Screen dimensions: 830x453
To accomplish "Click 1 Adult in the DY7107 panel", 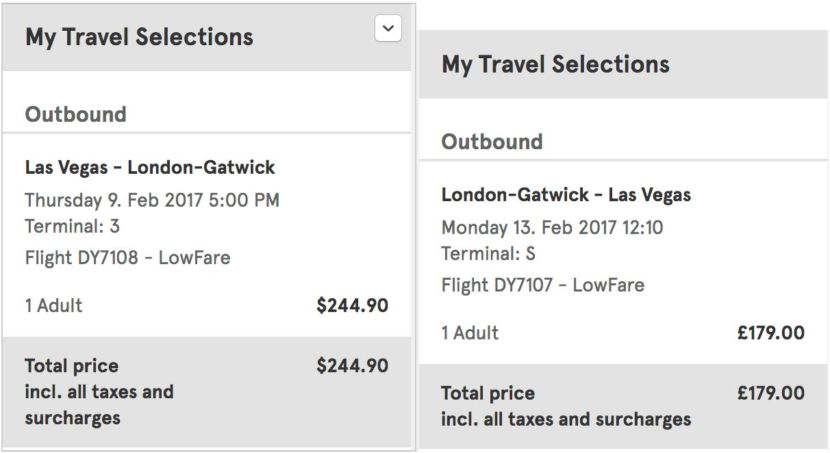I will point(470,333).
